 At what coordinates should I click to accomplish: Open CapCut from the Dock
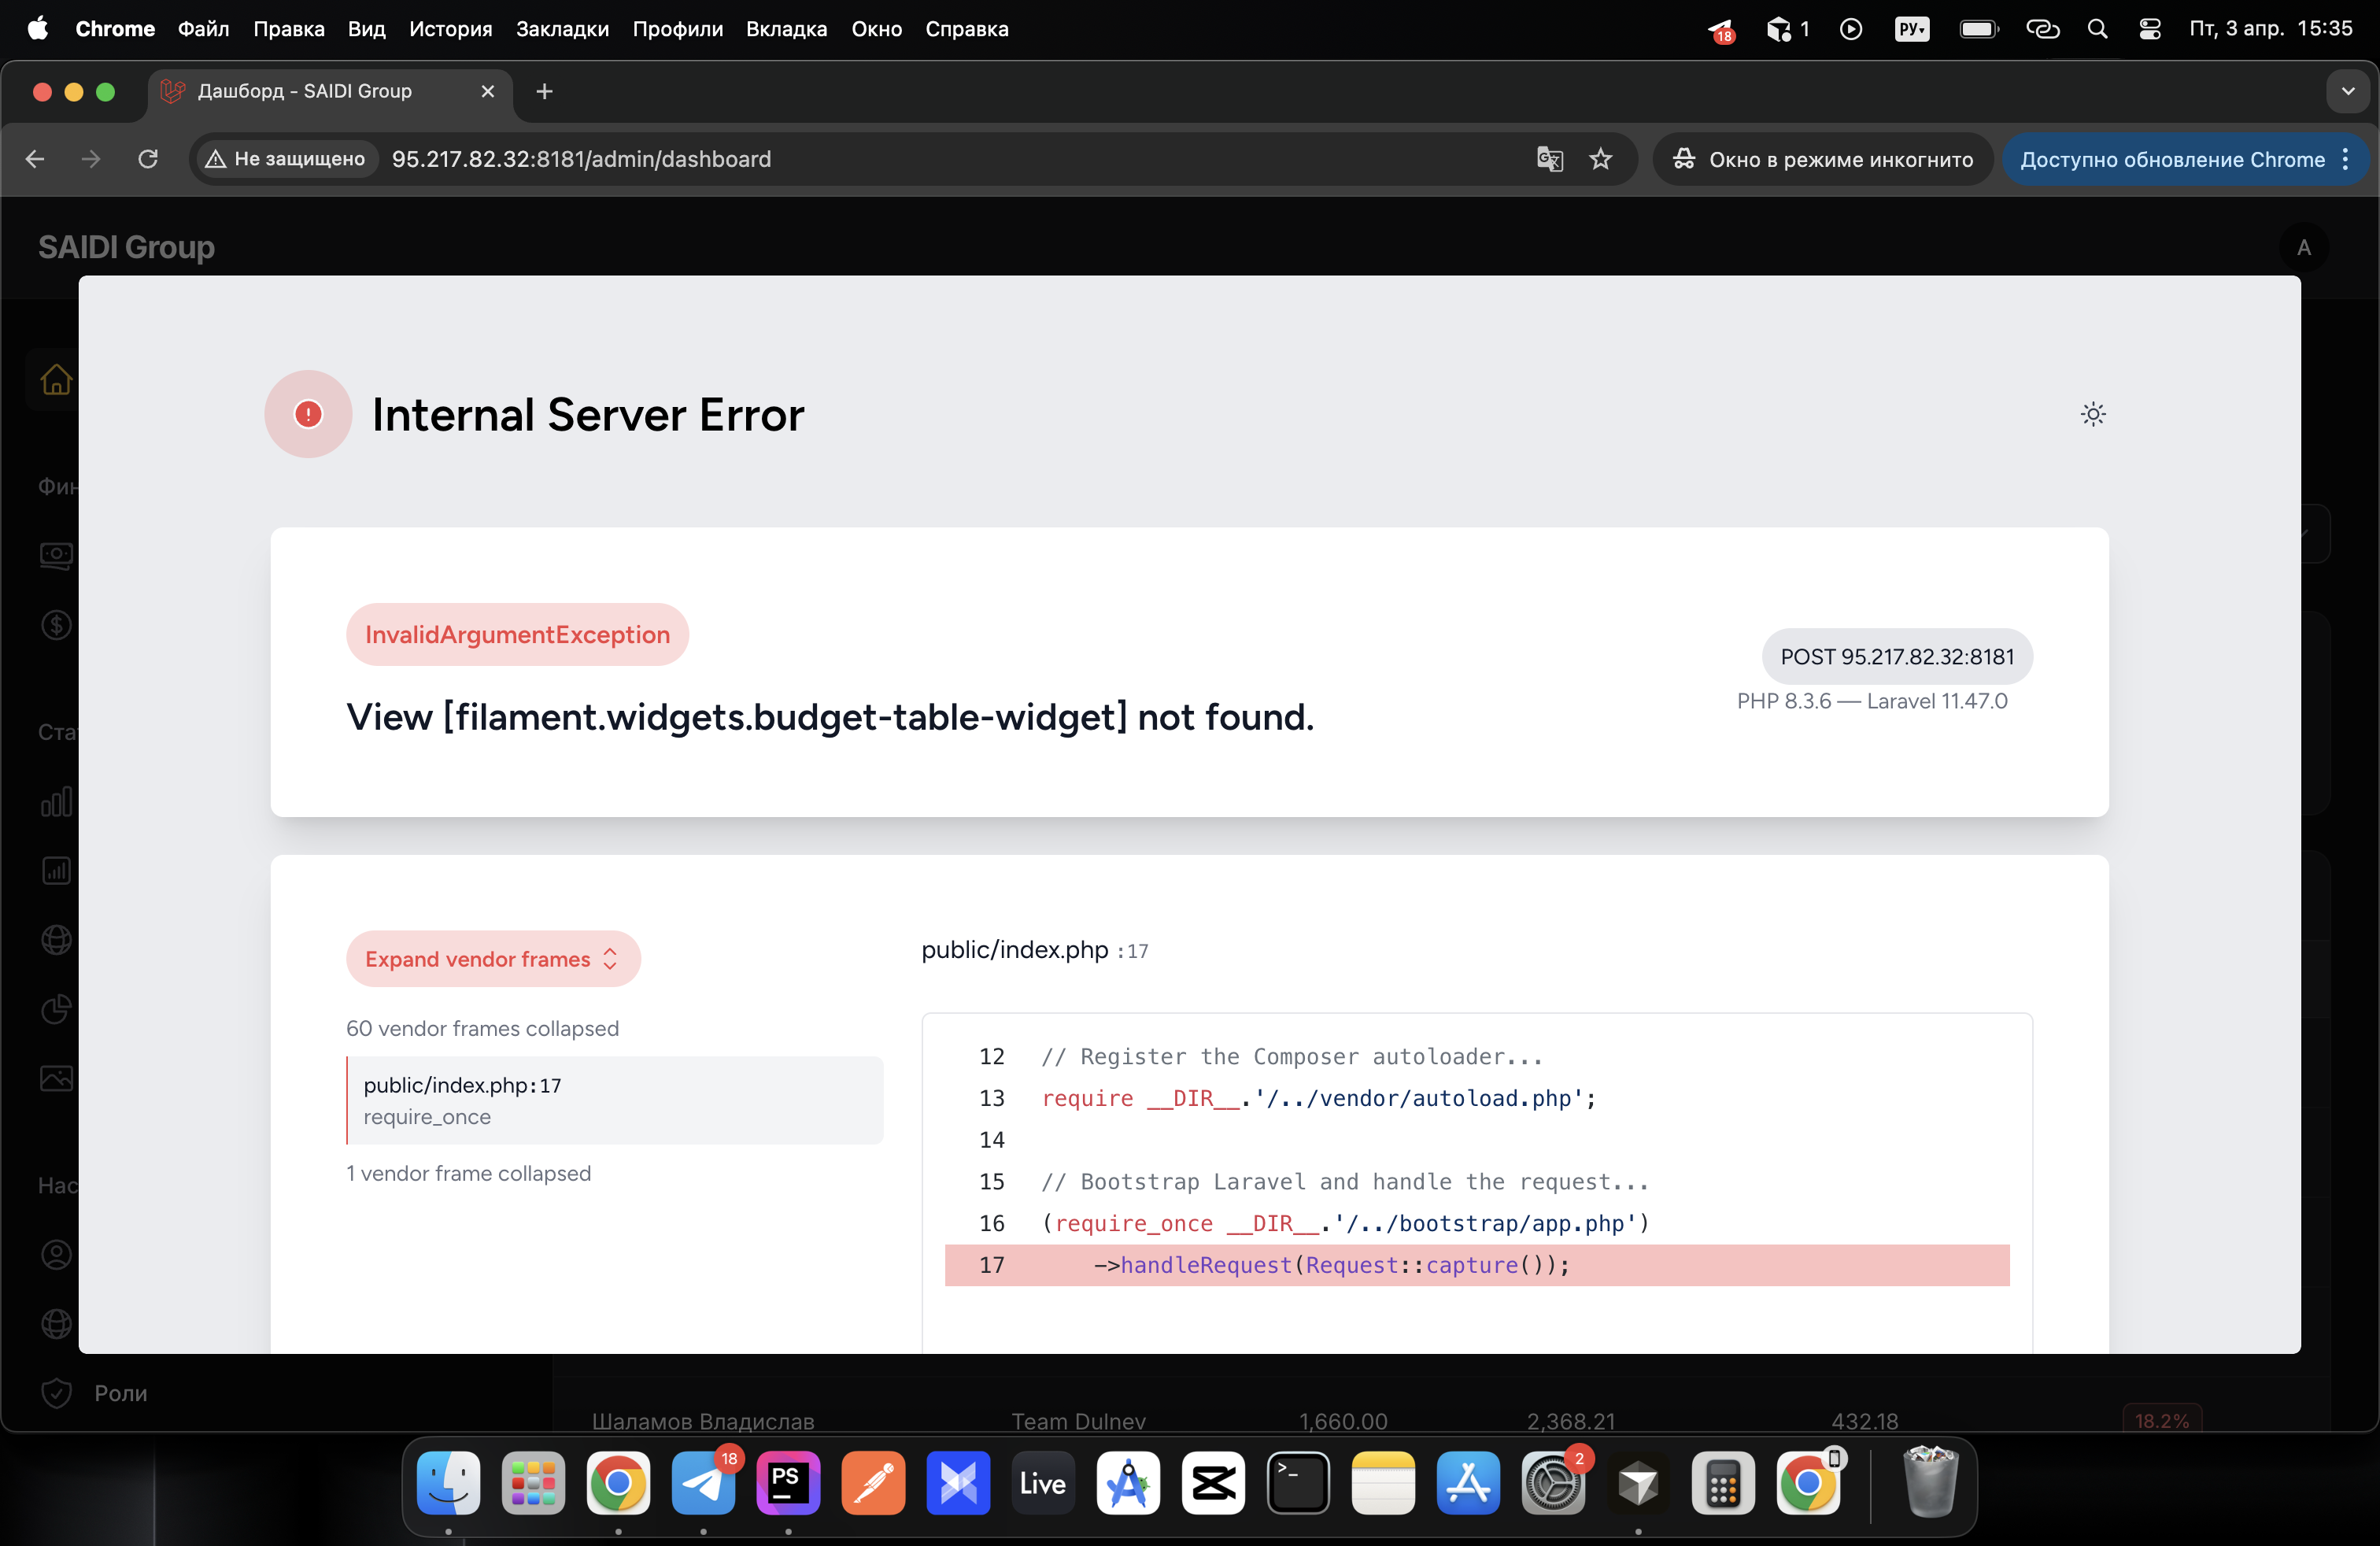pos(1213,1483)
